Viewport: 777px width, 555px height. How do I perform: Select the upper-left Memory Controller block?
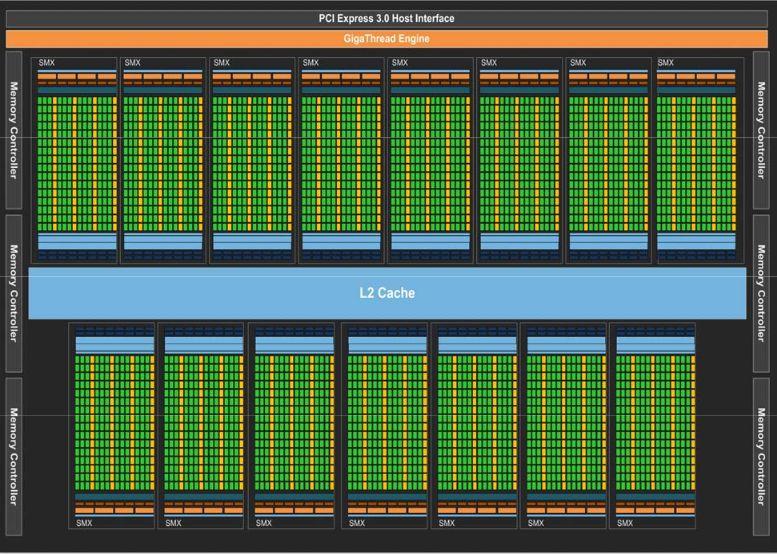pos(13,130)
